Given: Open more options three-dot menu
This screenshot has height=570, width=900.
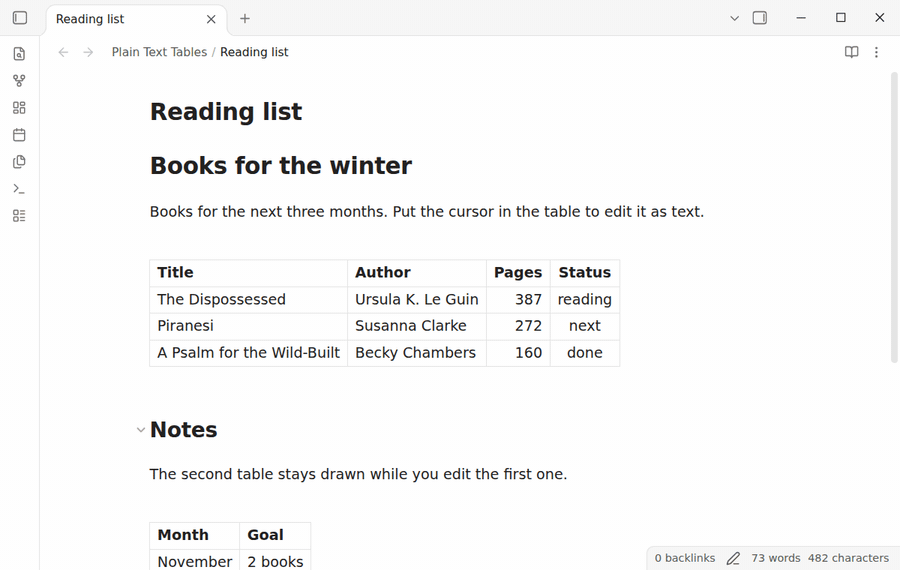Looking at the screenshot, I should coord(876,52).
